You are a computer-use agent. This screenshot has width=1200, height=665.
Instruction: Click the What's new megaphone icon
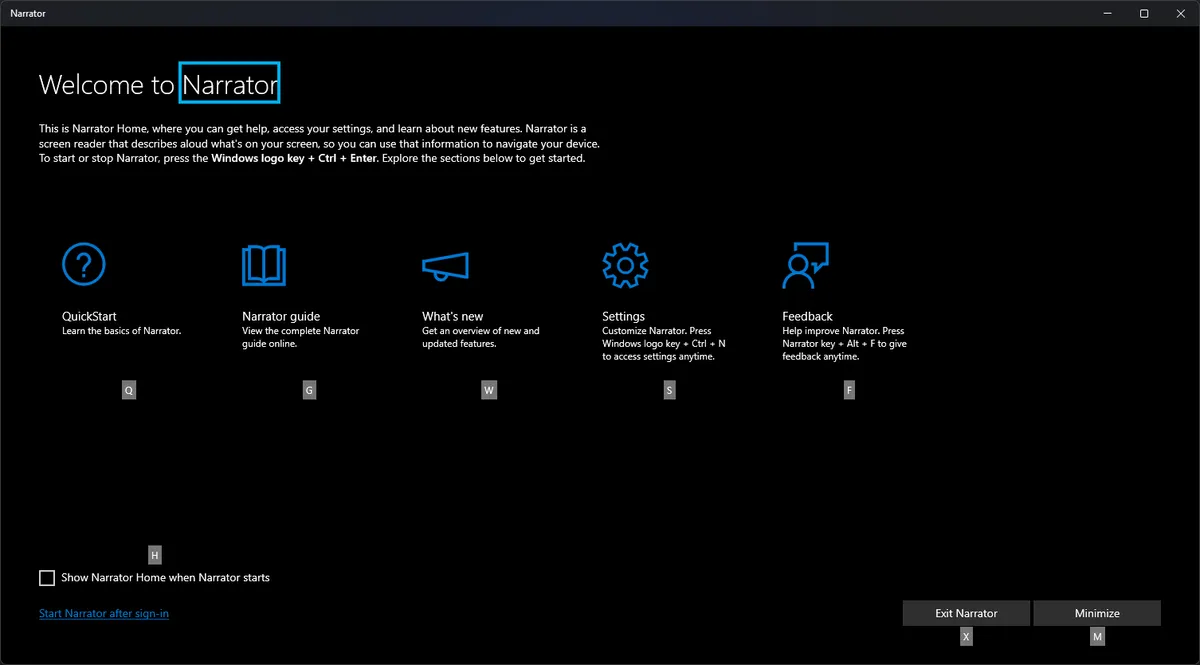pyautogui.click(x=445, y=263)
